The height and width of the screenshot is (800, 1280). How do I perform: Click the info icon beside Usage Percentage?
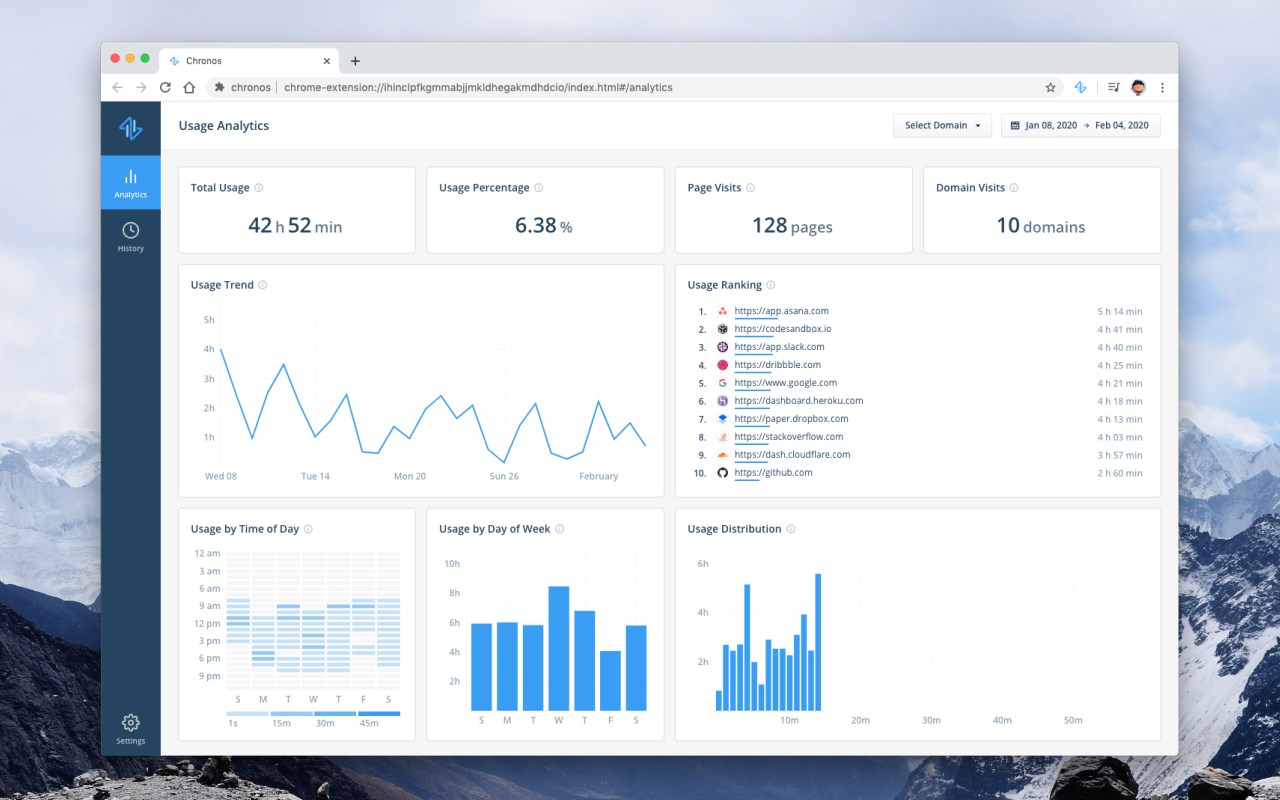pyautogui.click(x=539, y=188)
